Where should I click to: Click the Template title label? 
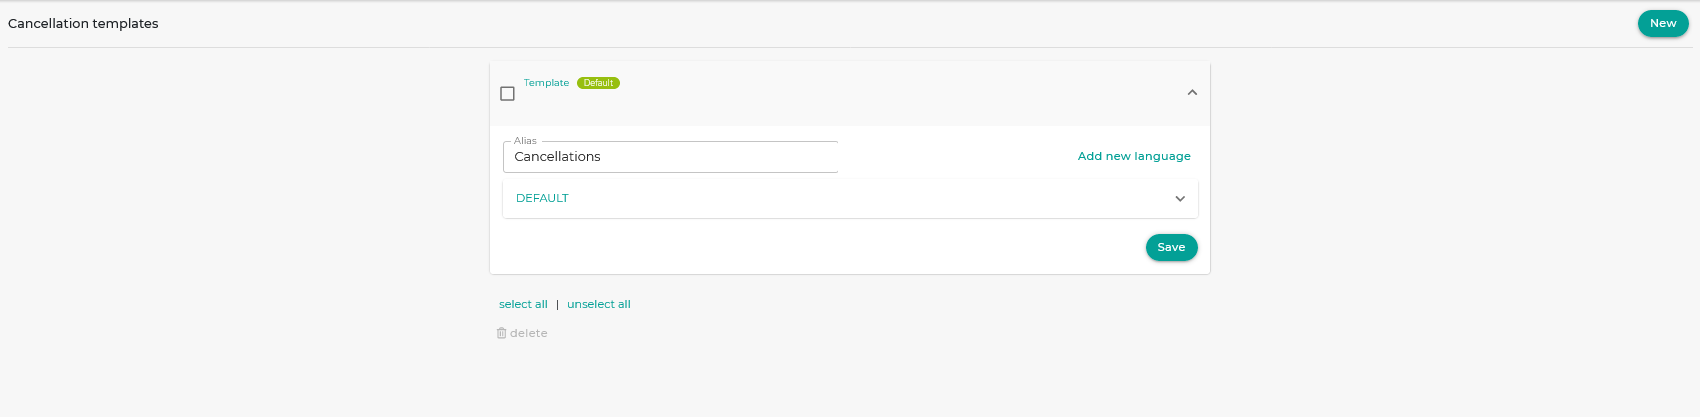pos(546,83)
